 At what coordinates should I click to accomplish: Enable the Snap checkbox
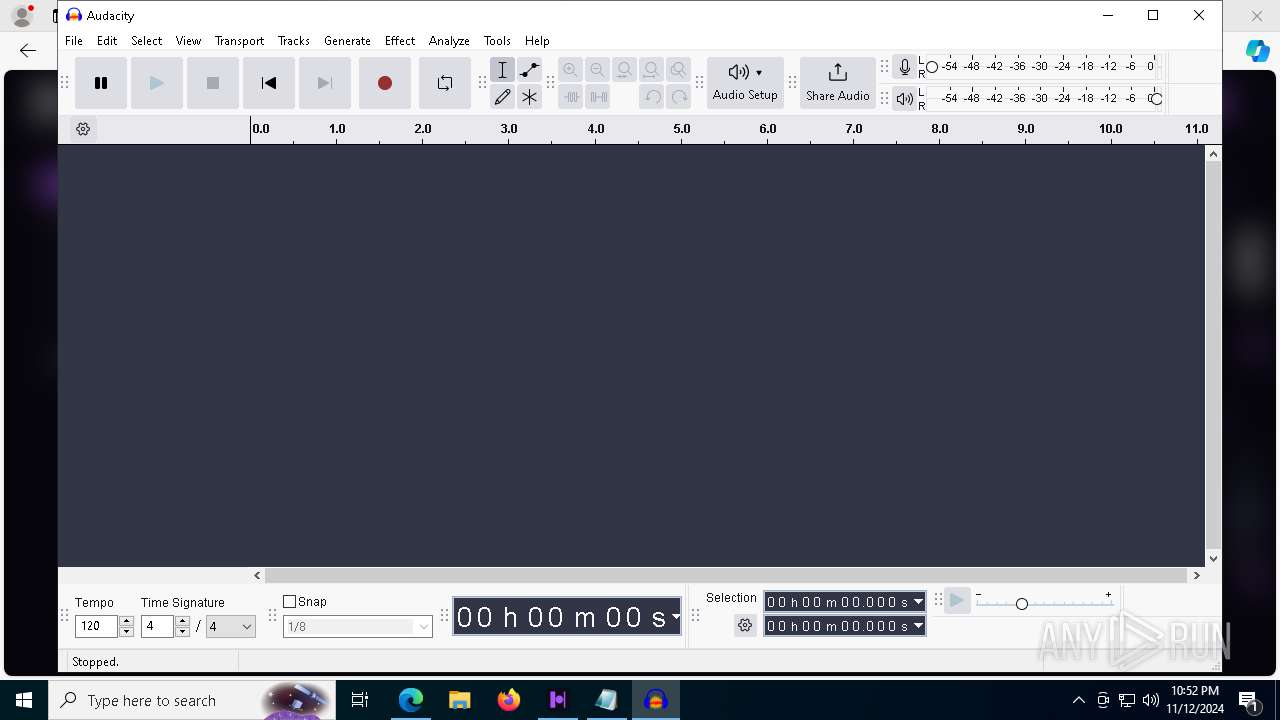290,602
